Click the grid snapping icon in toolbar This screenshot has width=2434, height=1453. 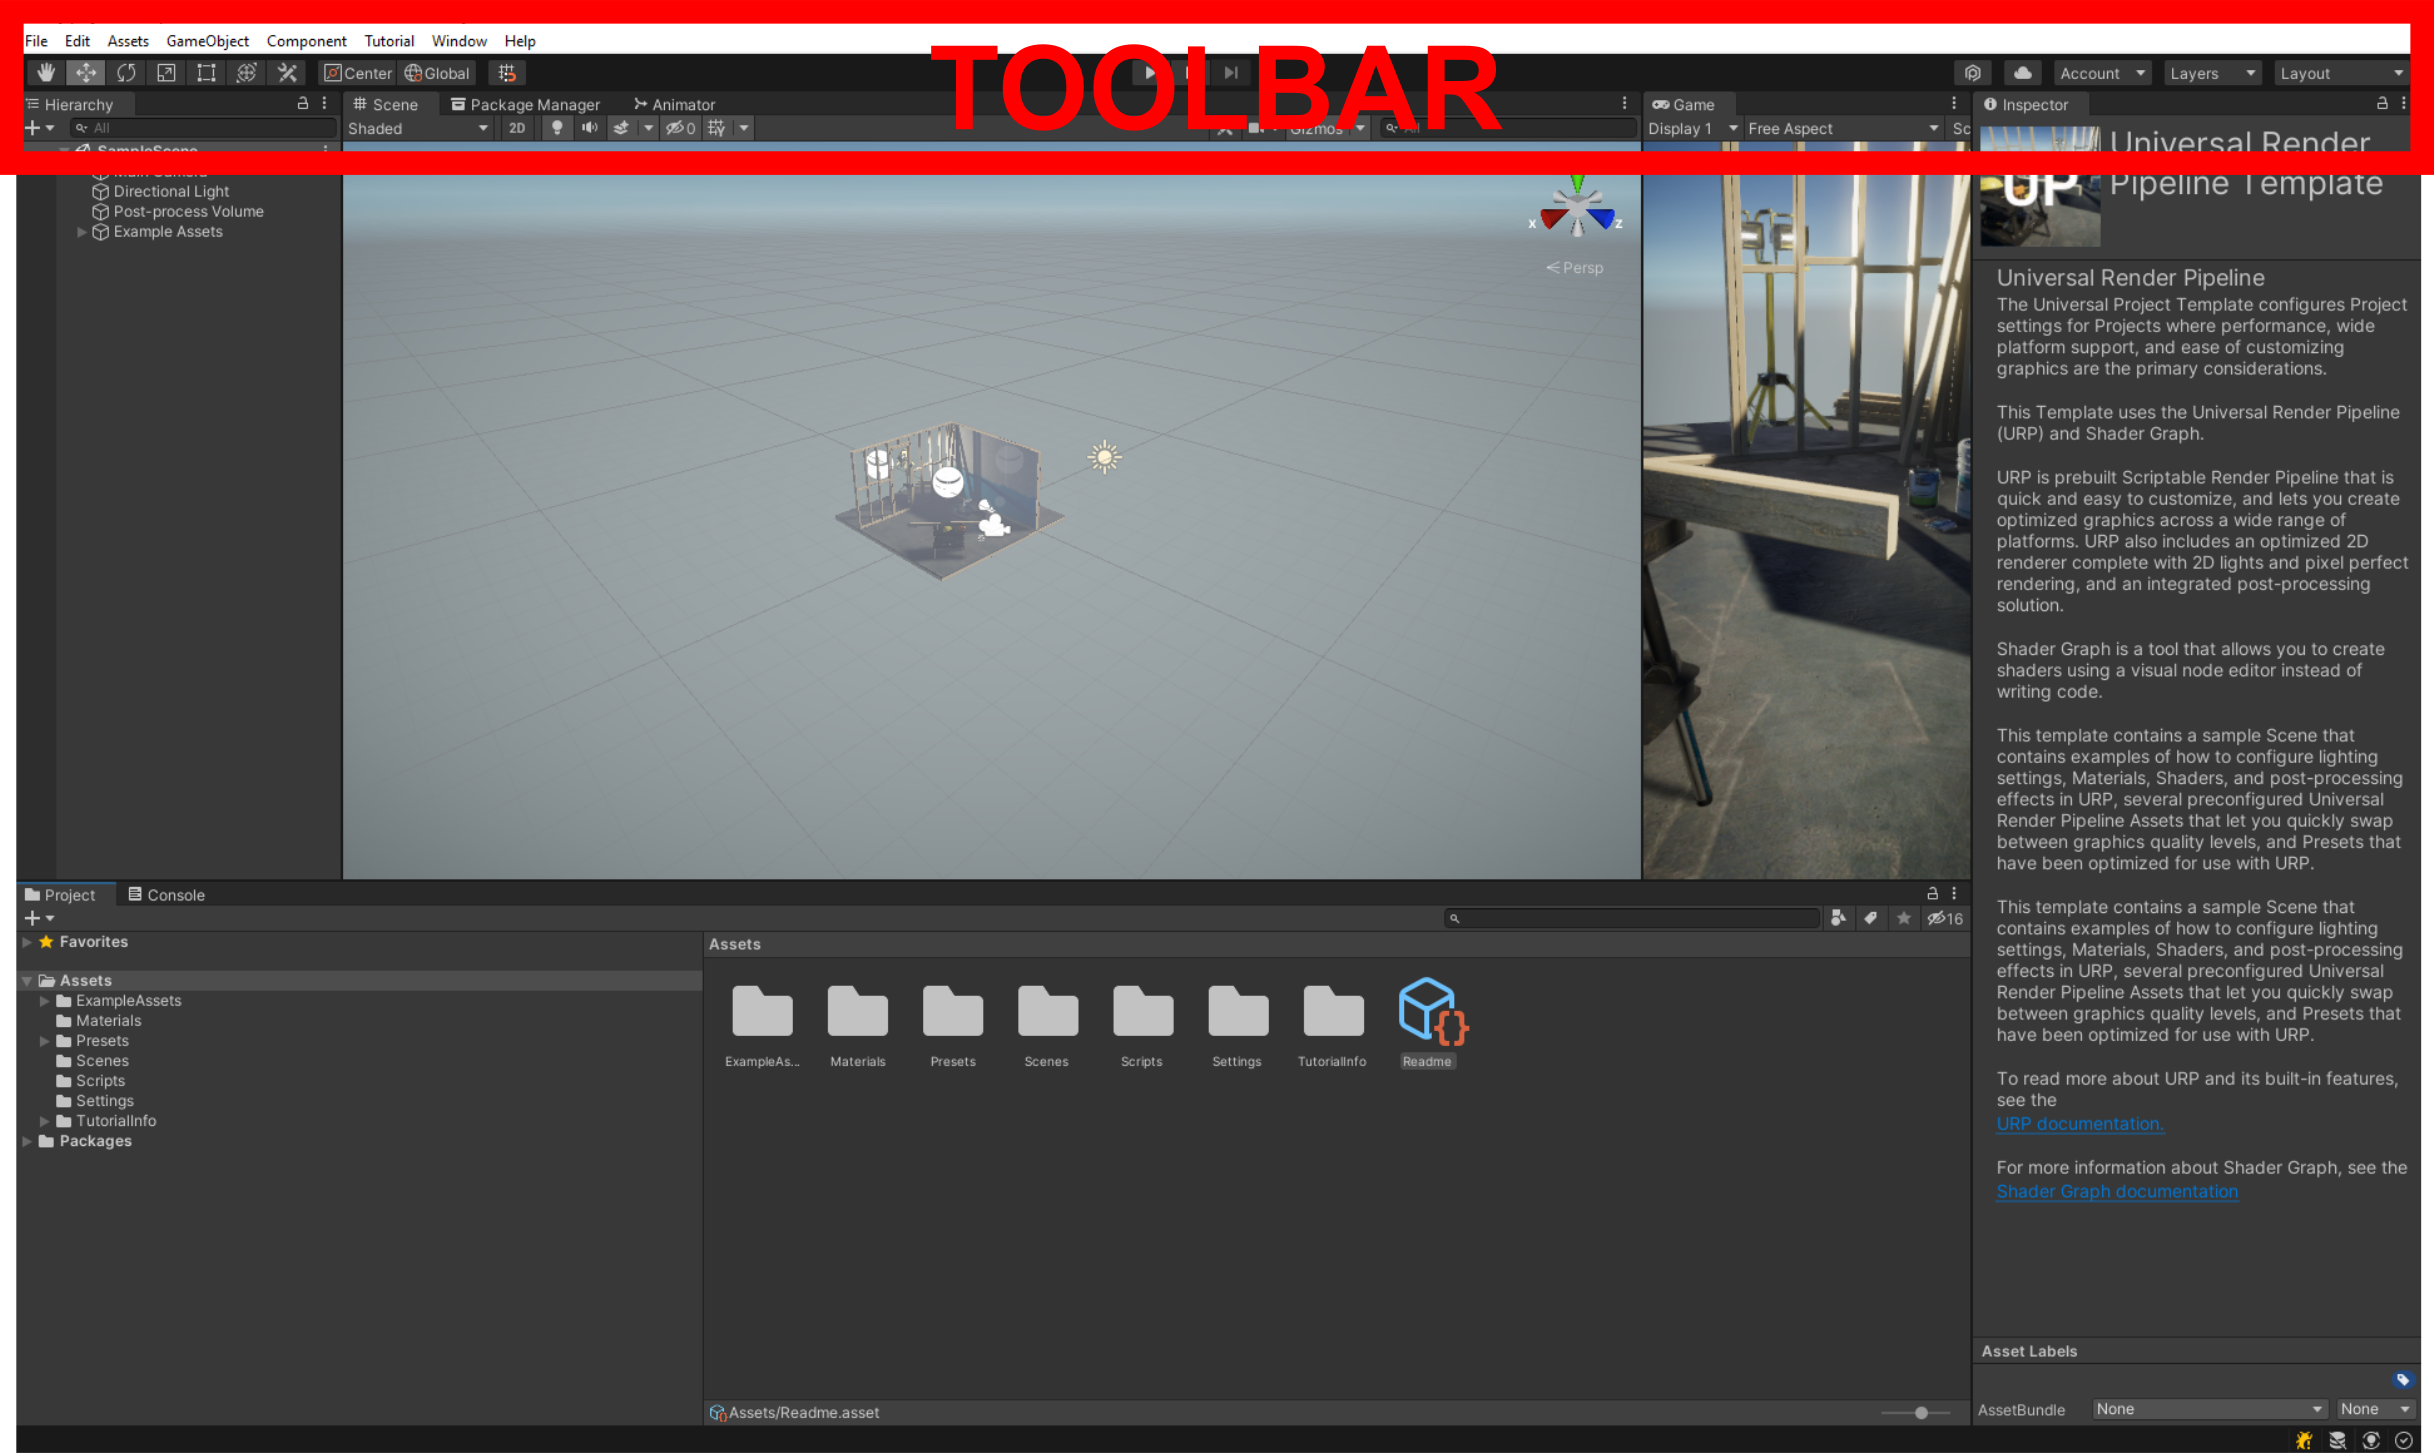[x=507, y=73]
